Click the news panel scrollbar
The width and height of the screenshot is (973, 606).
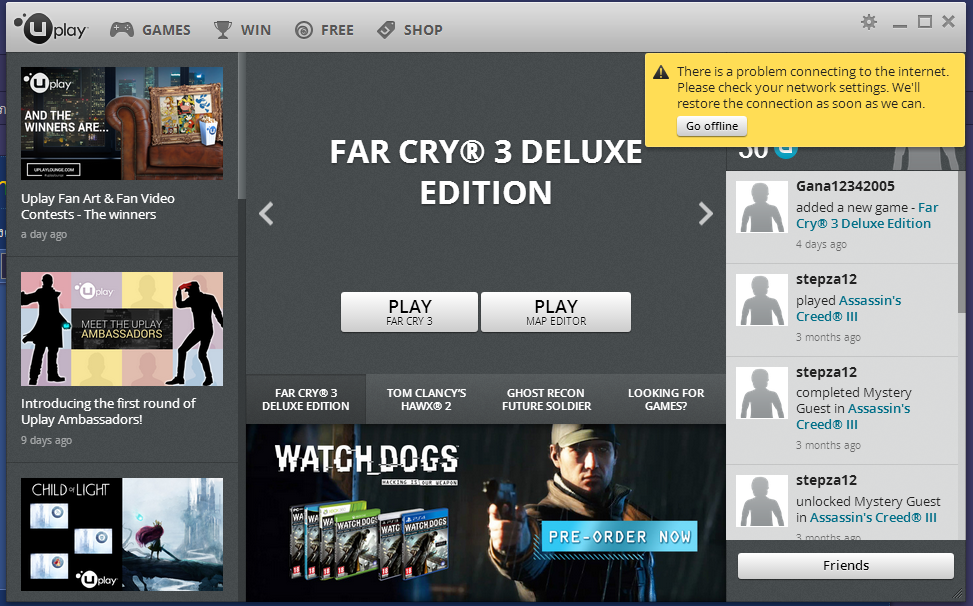click(241, 126)
